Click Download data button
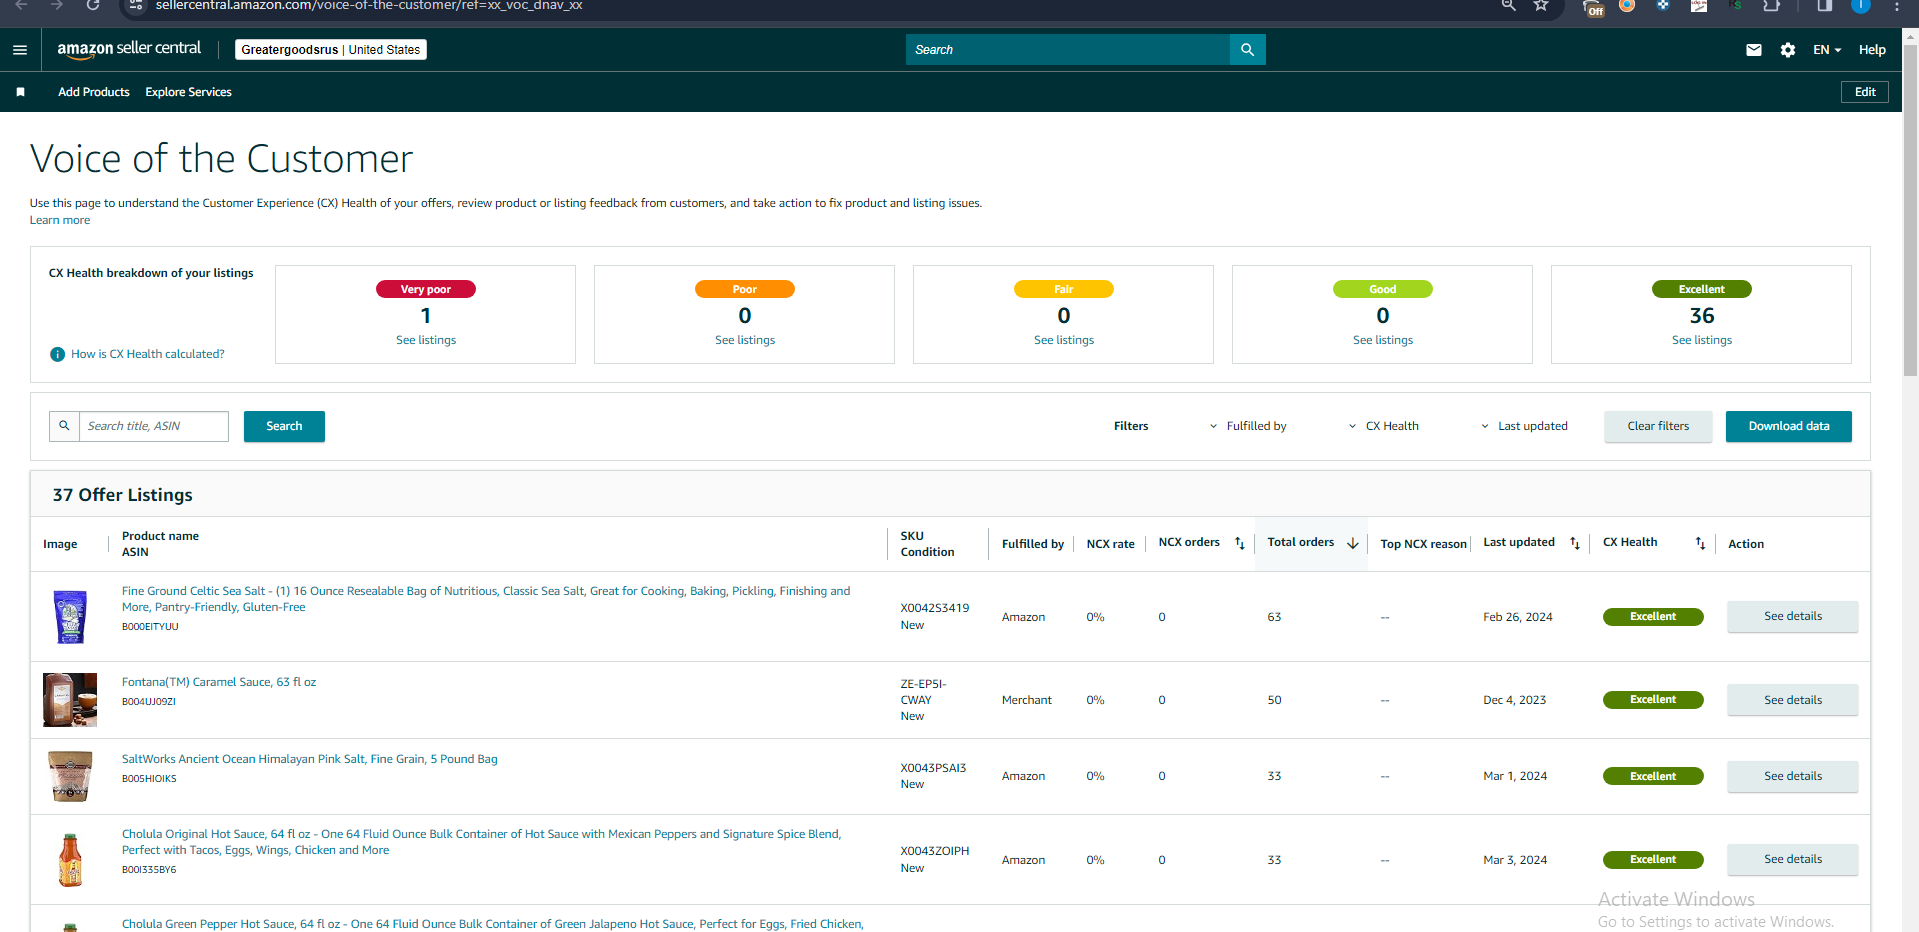This screenshot has width=1919, height=932. 1789,426
